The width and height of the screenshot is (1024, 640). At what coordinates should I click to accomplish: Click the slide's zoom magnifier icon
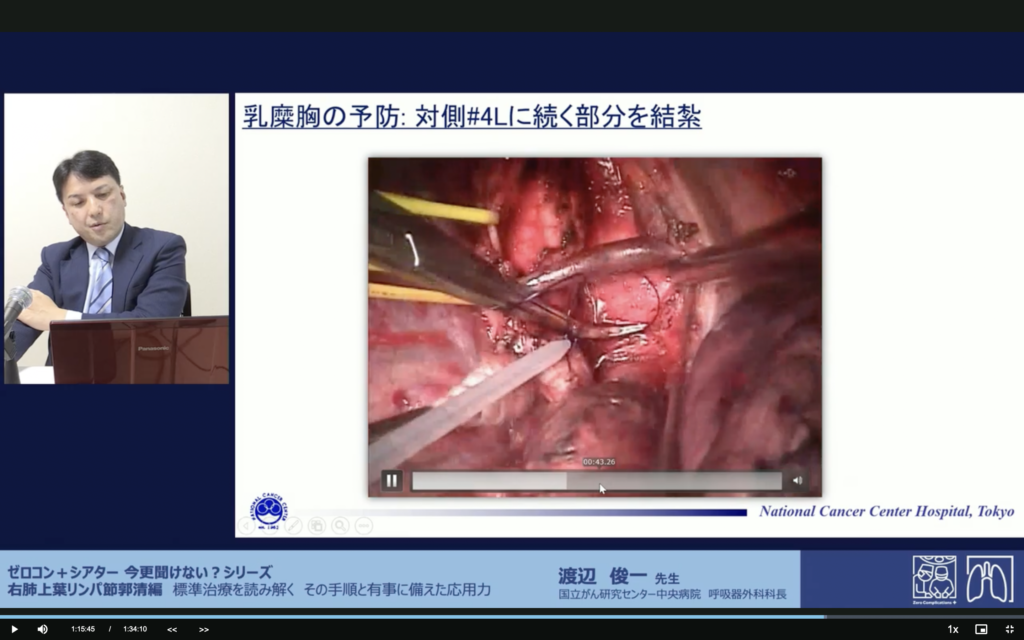340,525
